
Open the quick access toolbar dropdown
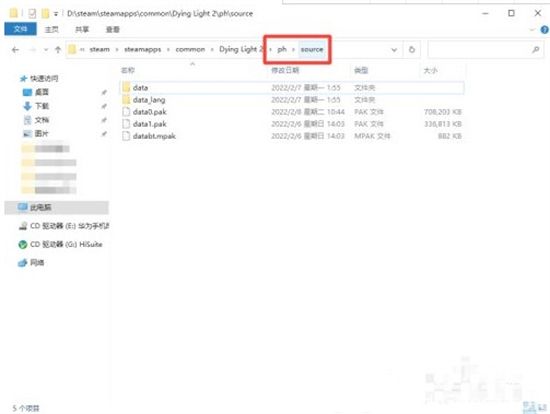click(56, 14)
